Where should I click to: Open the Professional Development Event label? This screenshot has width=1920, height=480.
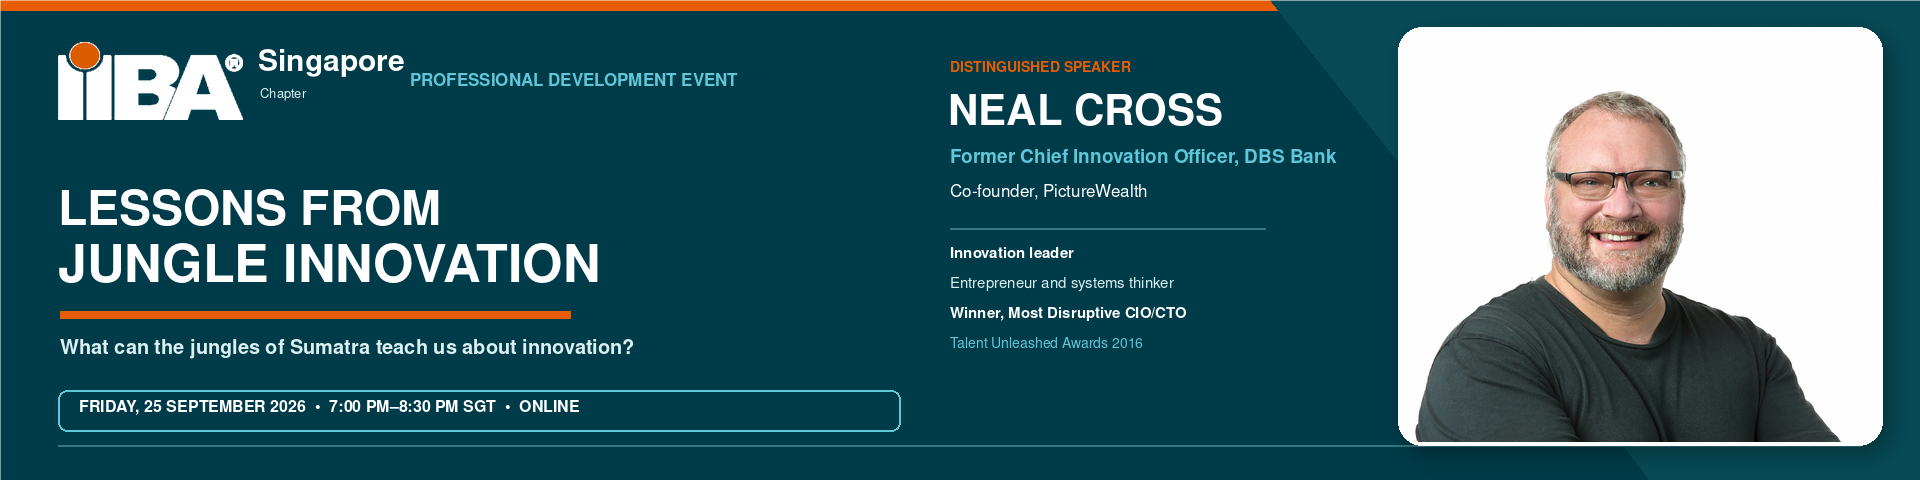pos(573,80)
